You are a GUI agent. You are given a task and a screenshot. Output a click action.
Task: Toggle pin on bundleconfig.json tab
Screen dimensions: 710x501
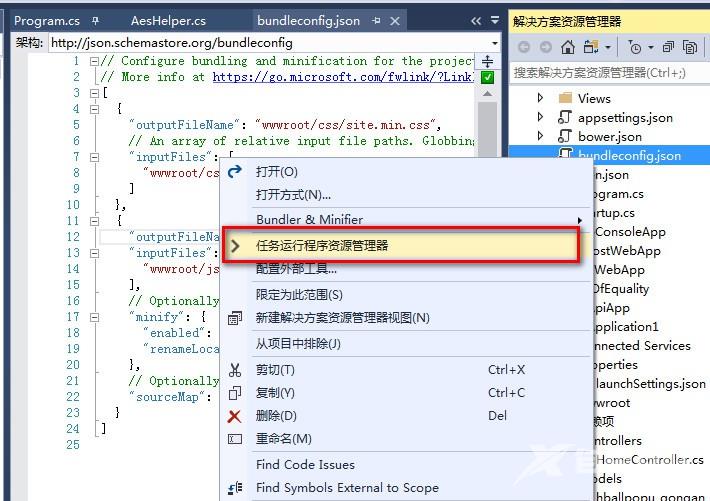click(x=376, y=21)
